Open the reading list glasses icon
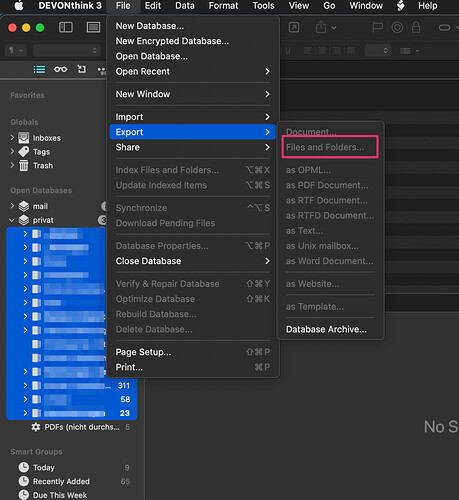459x500 pixels. point(60,69)
